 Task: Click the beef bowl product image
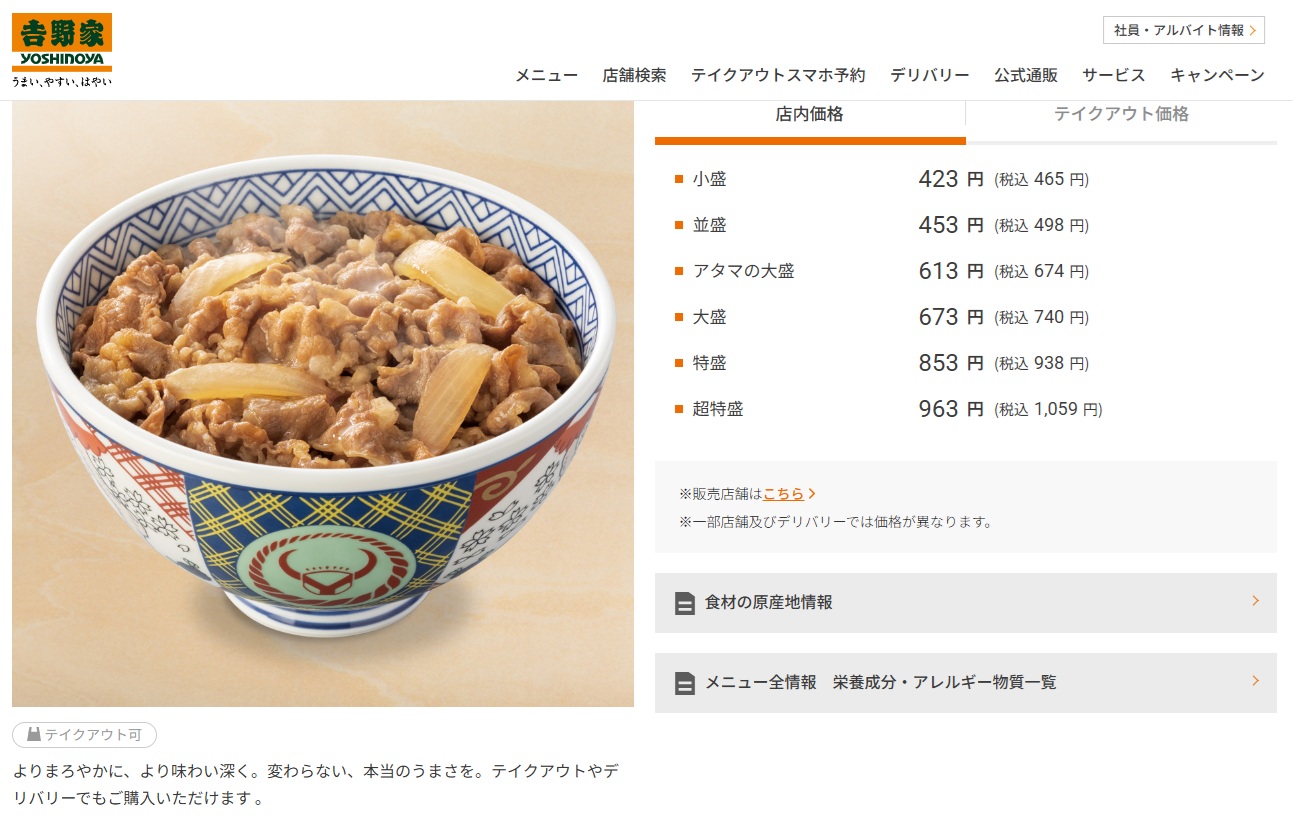tap(323, 404)
